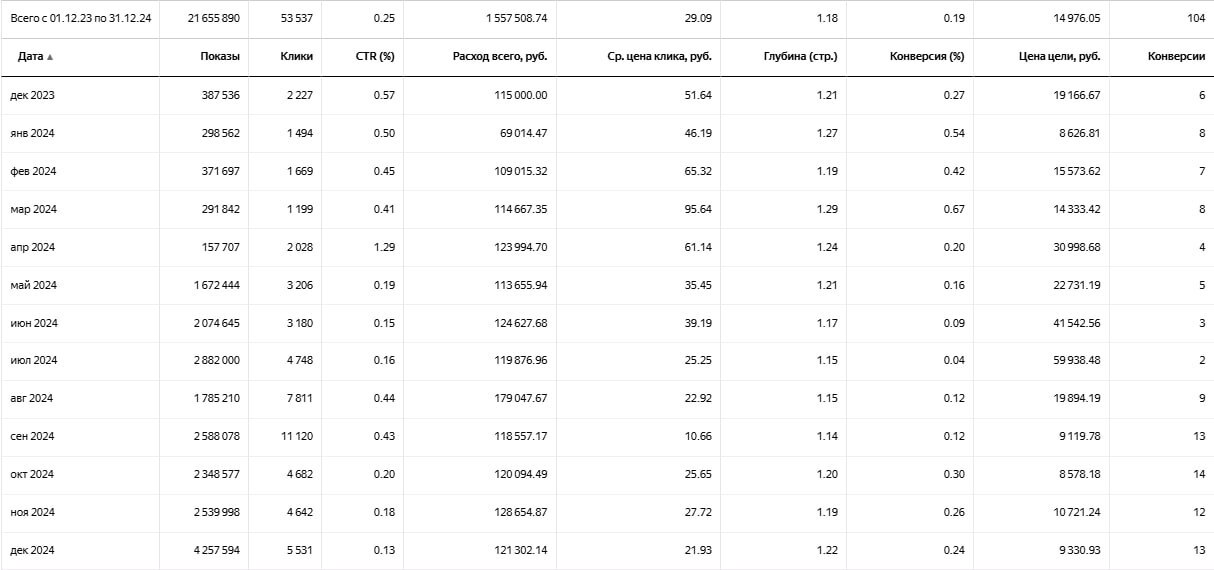Click the дек 2024 row date

pyautogui.click(x=33, y=551)
